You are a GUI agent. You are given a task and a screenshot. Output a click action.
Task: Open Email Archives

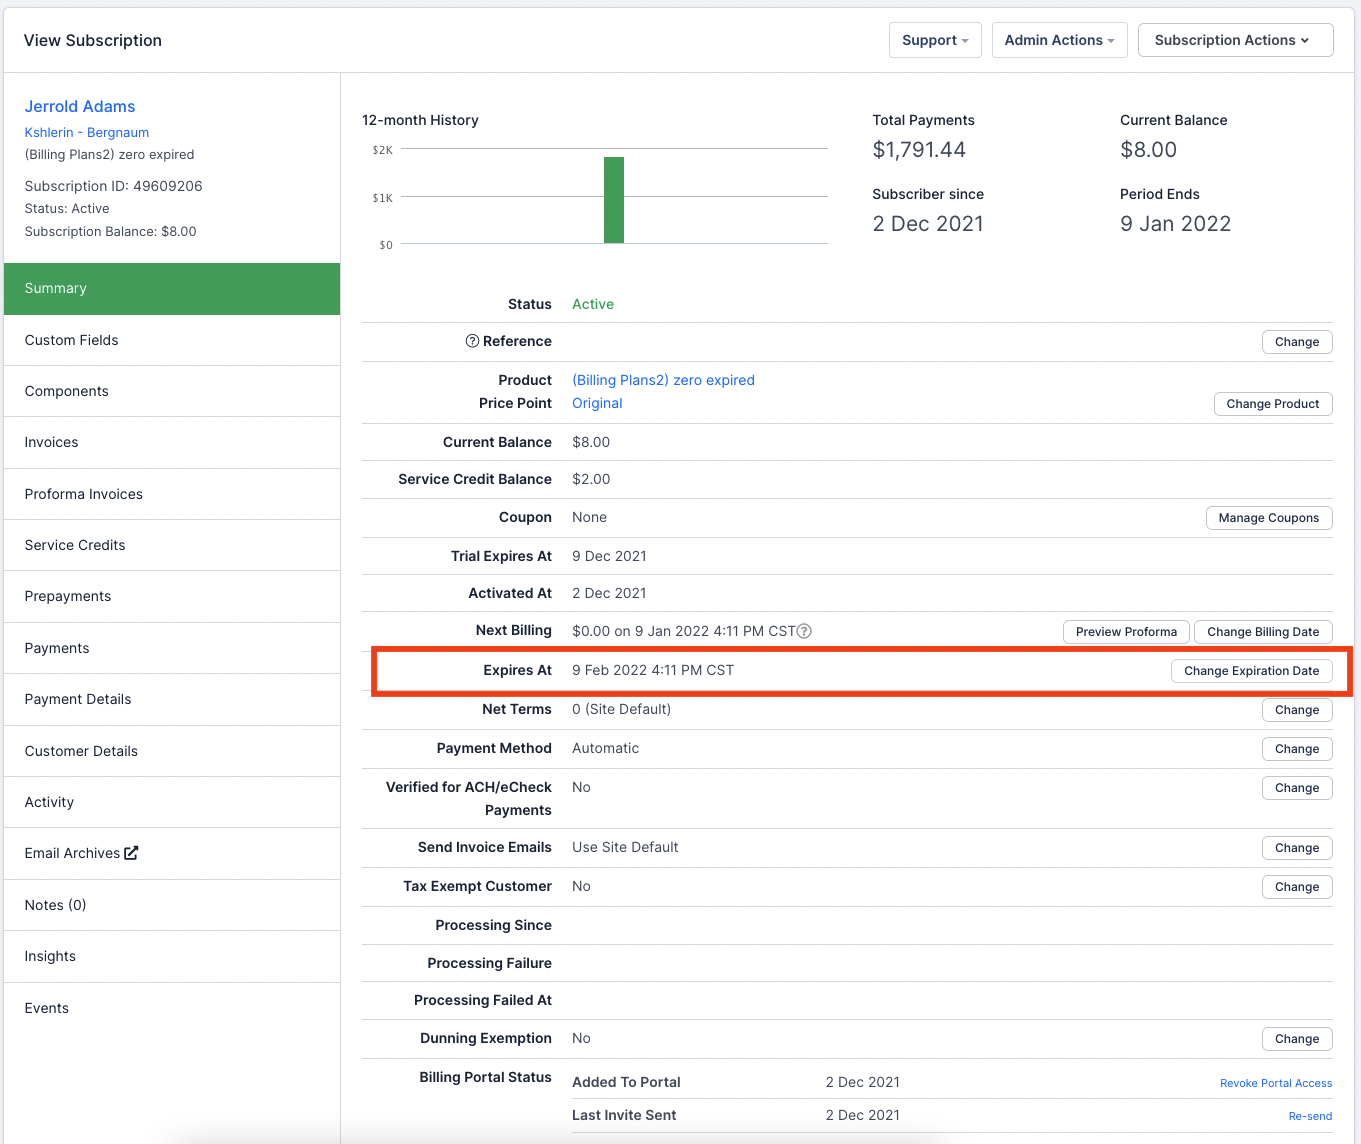coord(172,853)
